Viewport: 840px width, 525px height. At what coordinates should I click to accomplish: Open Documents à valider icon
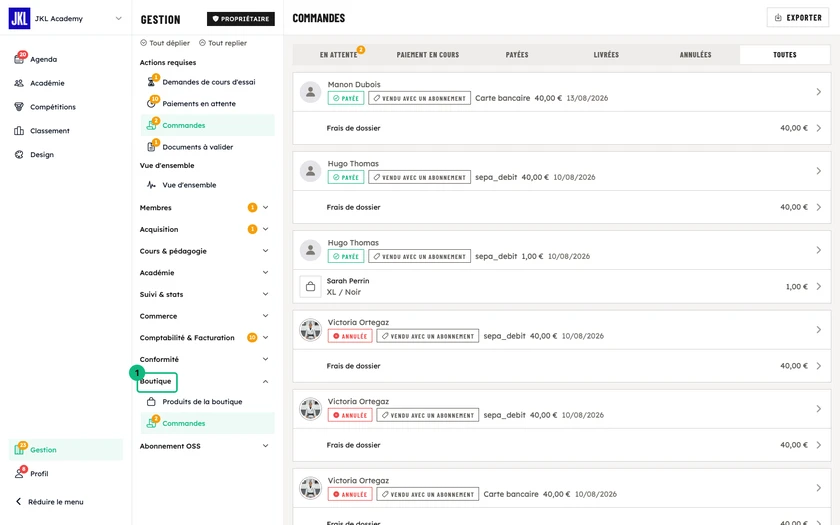tap(152, 146)
